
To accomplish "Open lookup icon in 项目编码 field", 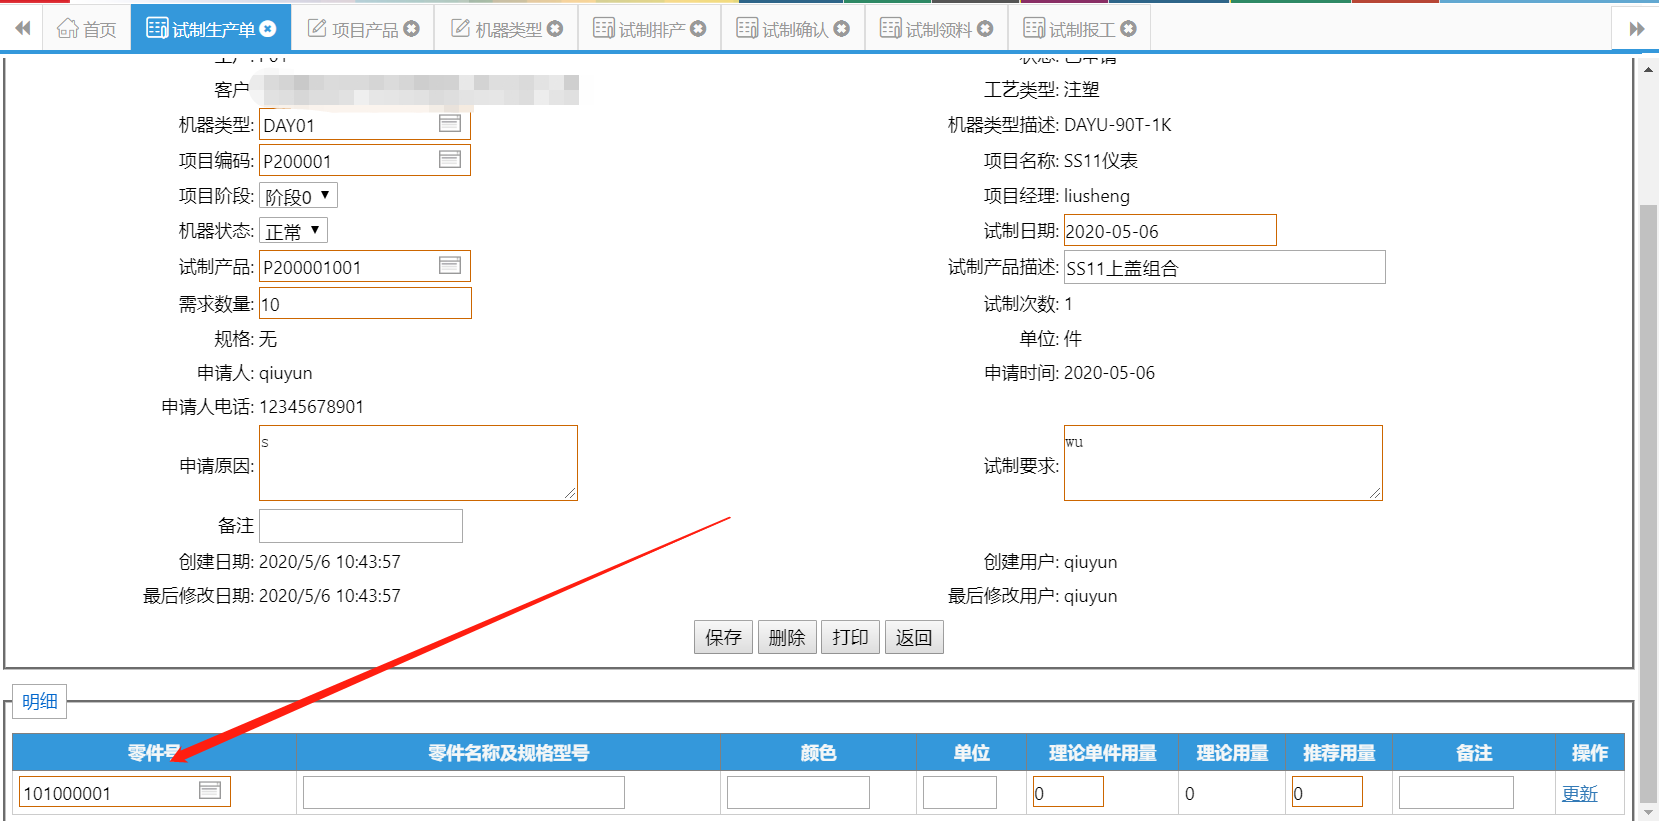I will tap(450, 159).
